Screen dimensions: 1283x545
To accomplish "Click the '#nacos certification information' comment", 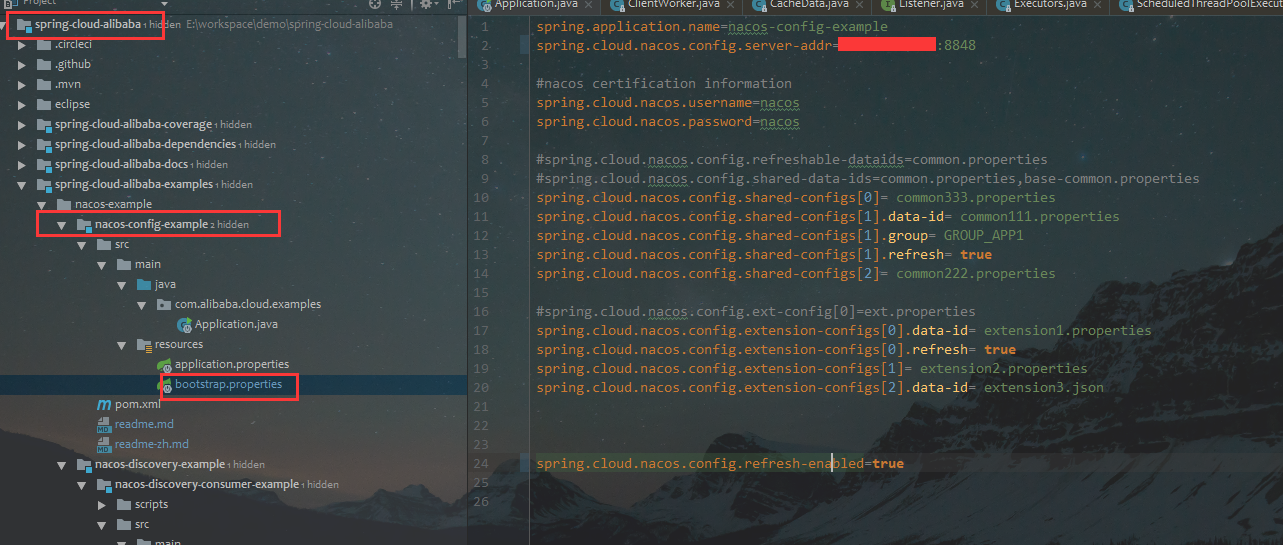I will [x=664, y=83].
